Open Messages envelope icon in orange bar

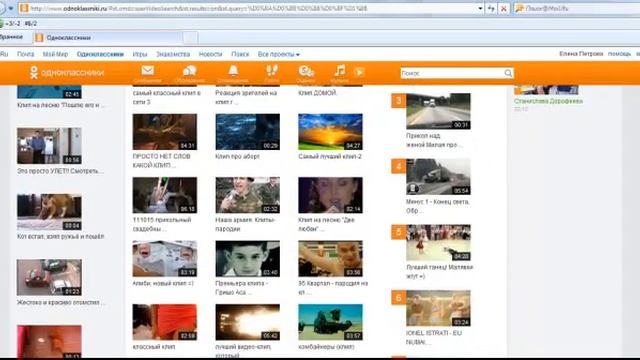148,71
